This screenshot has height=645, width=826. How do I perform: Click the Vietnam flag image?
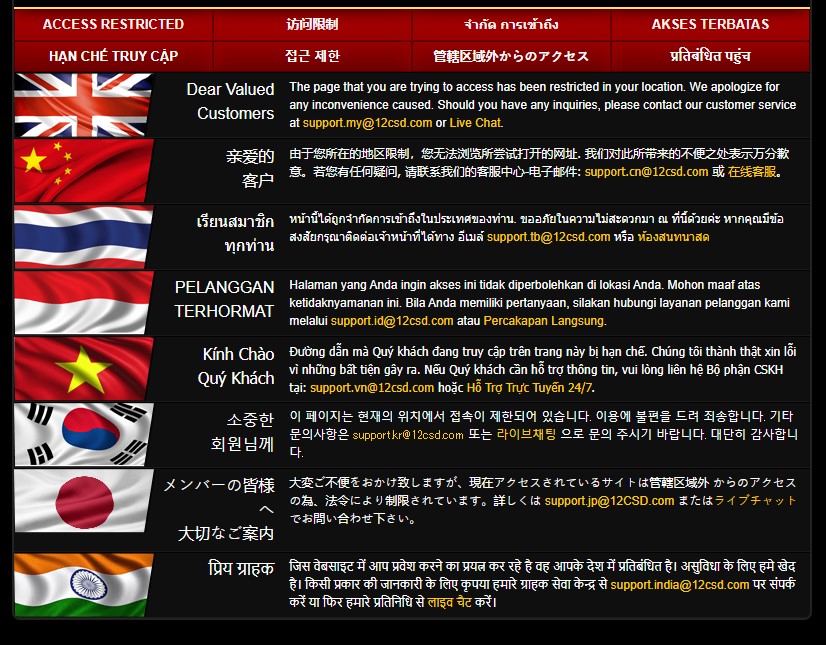point(82,368)
